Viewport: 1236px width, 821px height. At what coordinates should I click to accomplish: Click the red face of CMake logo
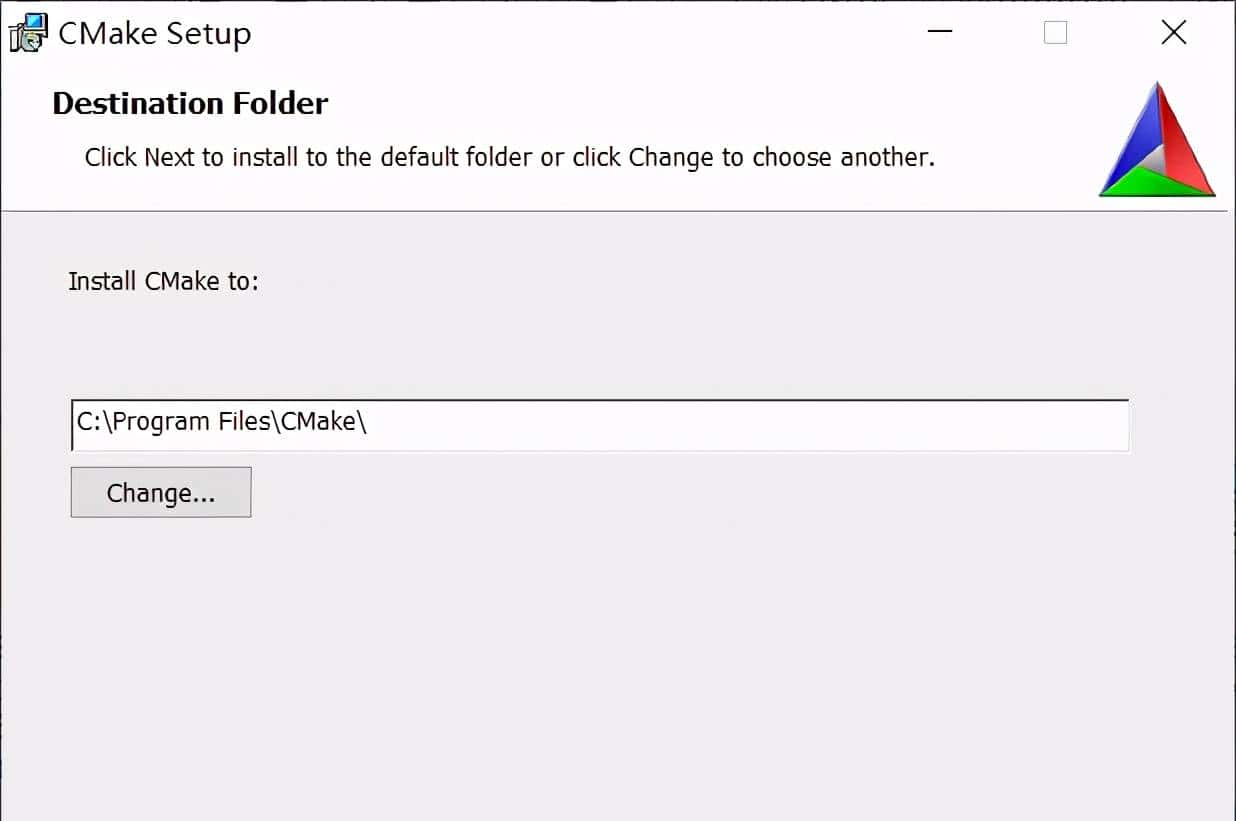point(1183,140)
